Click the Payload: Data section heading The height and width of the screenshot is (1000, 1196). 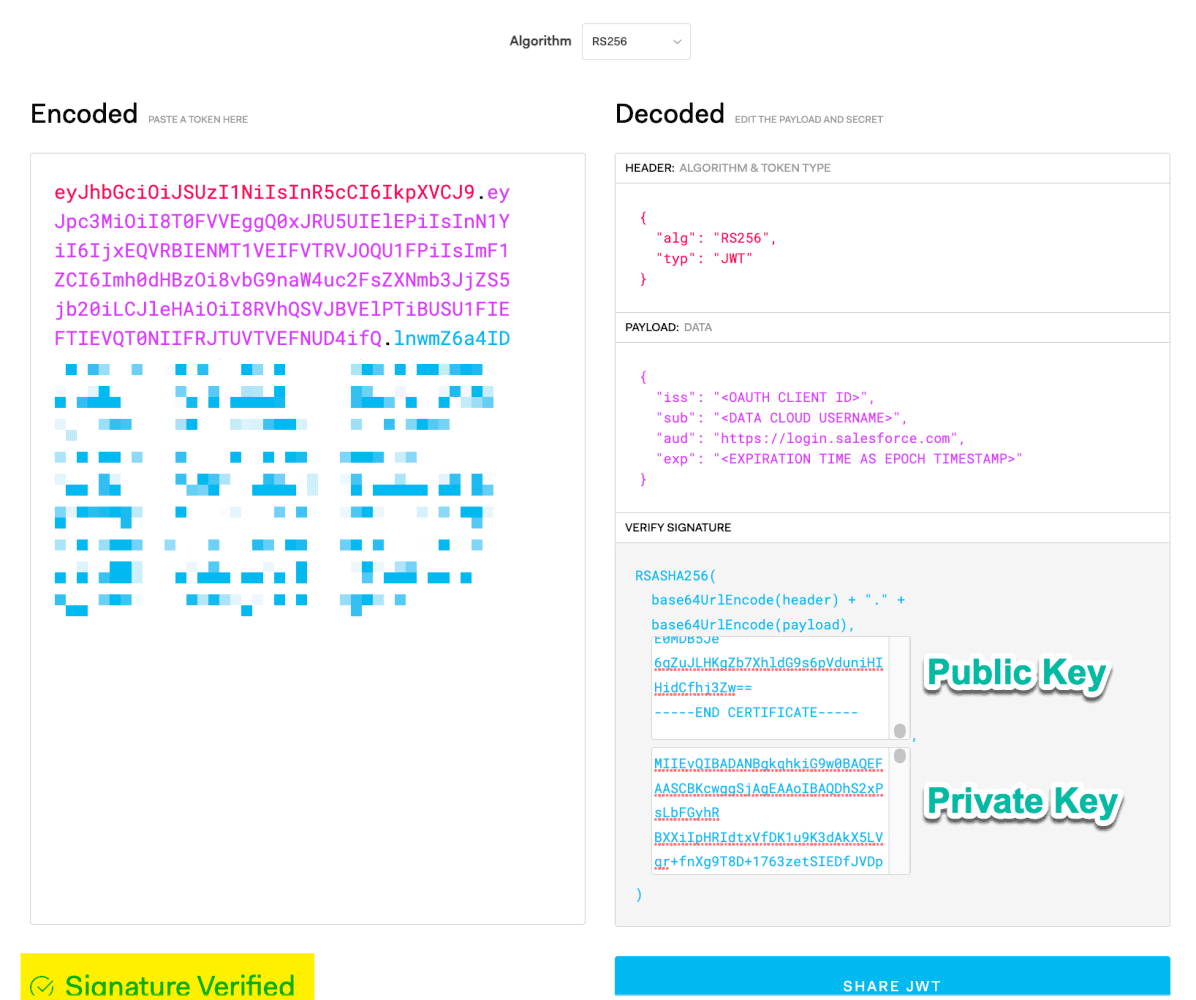[x=668, y=327]
